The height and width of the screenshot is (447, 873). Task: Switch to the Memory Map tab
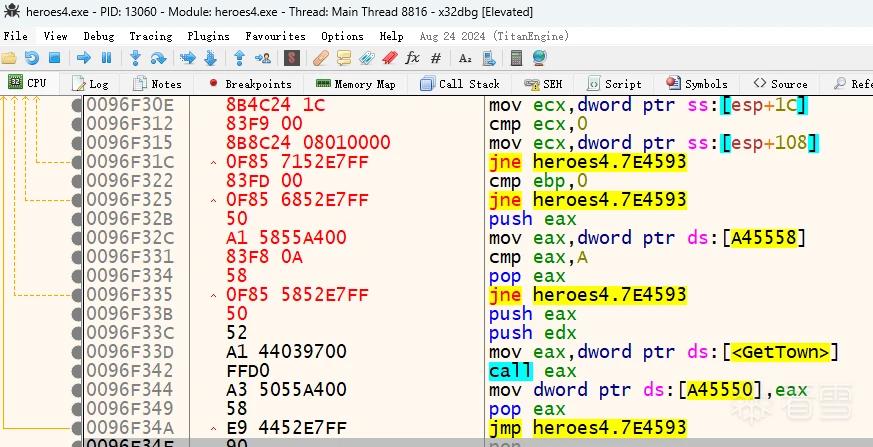point(355,84)
